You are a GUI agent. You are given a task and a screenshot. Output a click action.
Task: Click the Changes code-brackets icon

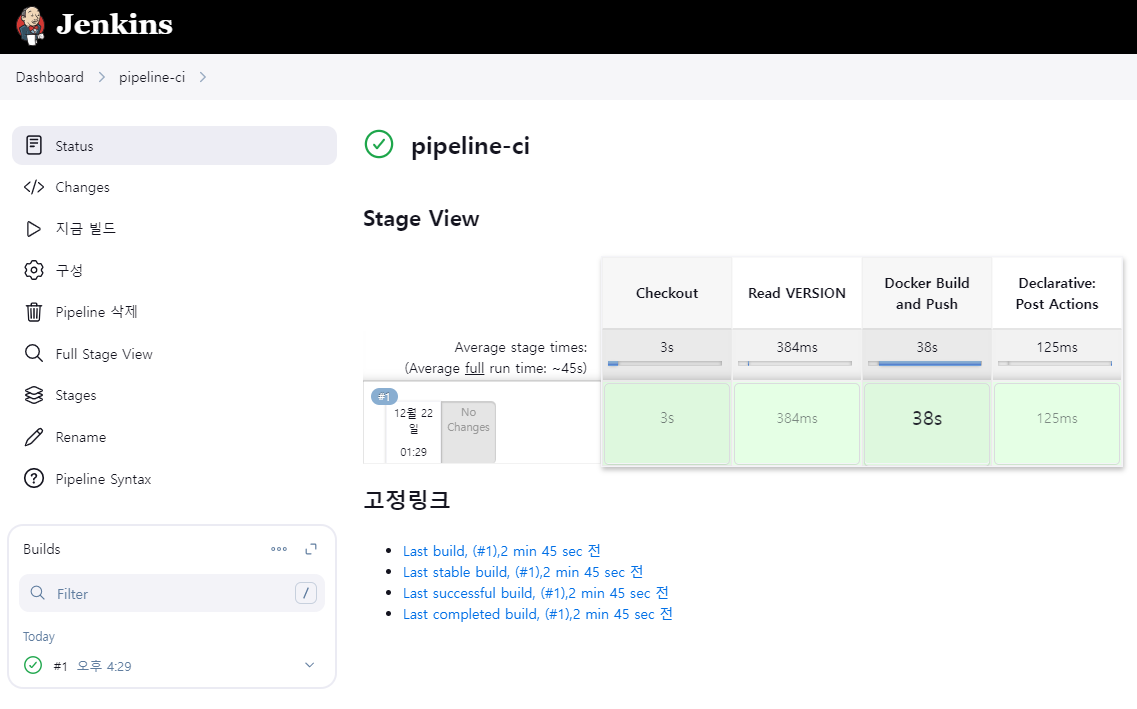[33, 187]
